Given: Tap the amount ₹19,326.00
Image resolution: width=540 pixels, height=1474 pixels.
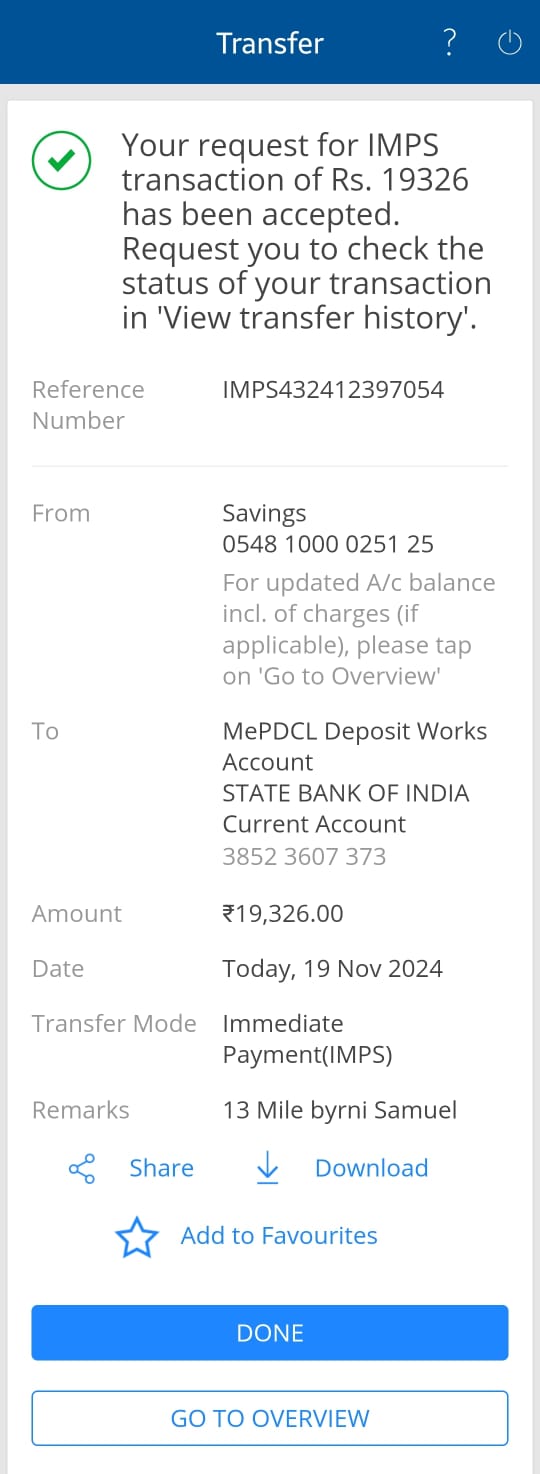Looking at the screenshot, I should click(x=283, y=913).
